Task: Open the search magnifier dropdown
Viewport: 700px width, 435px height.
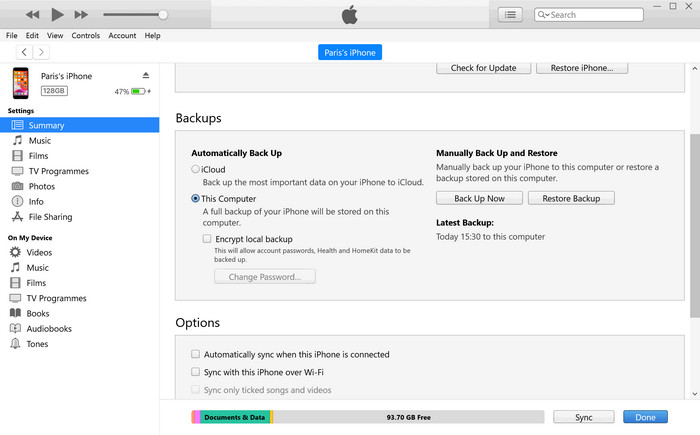Action: pos(543,15)
